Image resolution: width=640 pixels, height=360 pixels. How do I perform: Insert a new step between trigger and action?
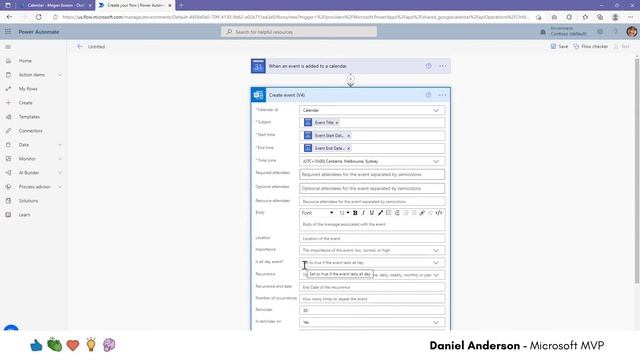coord(351,80)
